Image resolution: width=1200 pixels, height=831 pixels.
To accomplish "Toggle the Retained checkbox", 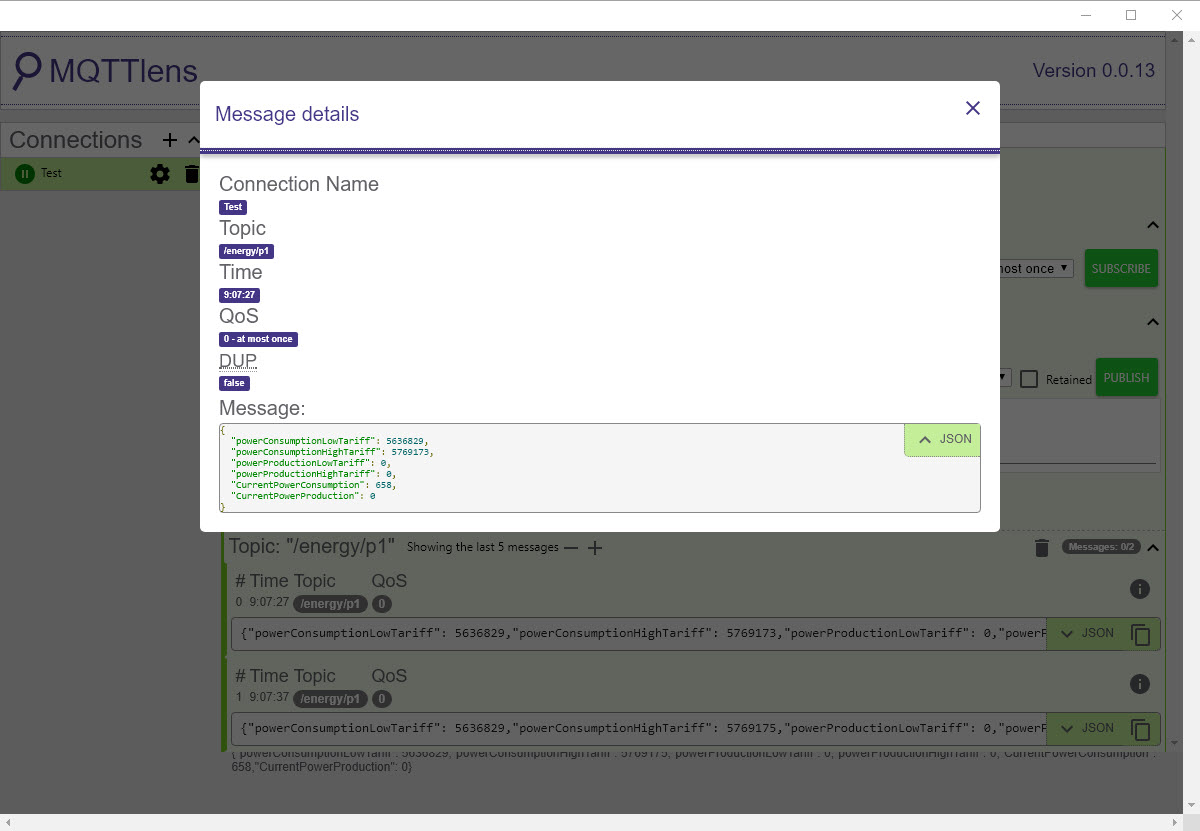I will point(1029,379).
